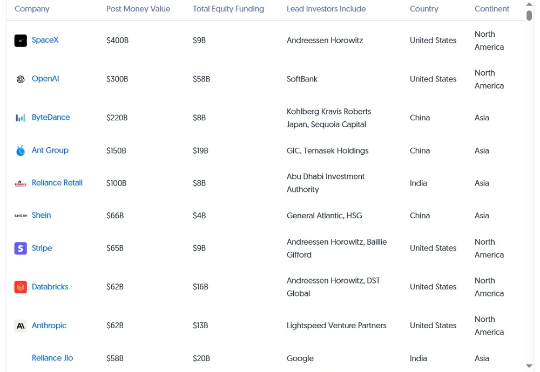Click the scrollbar down arrow
Viewport: 540px width, 372px height.
529,366
